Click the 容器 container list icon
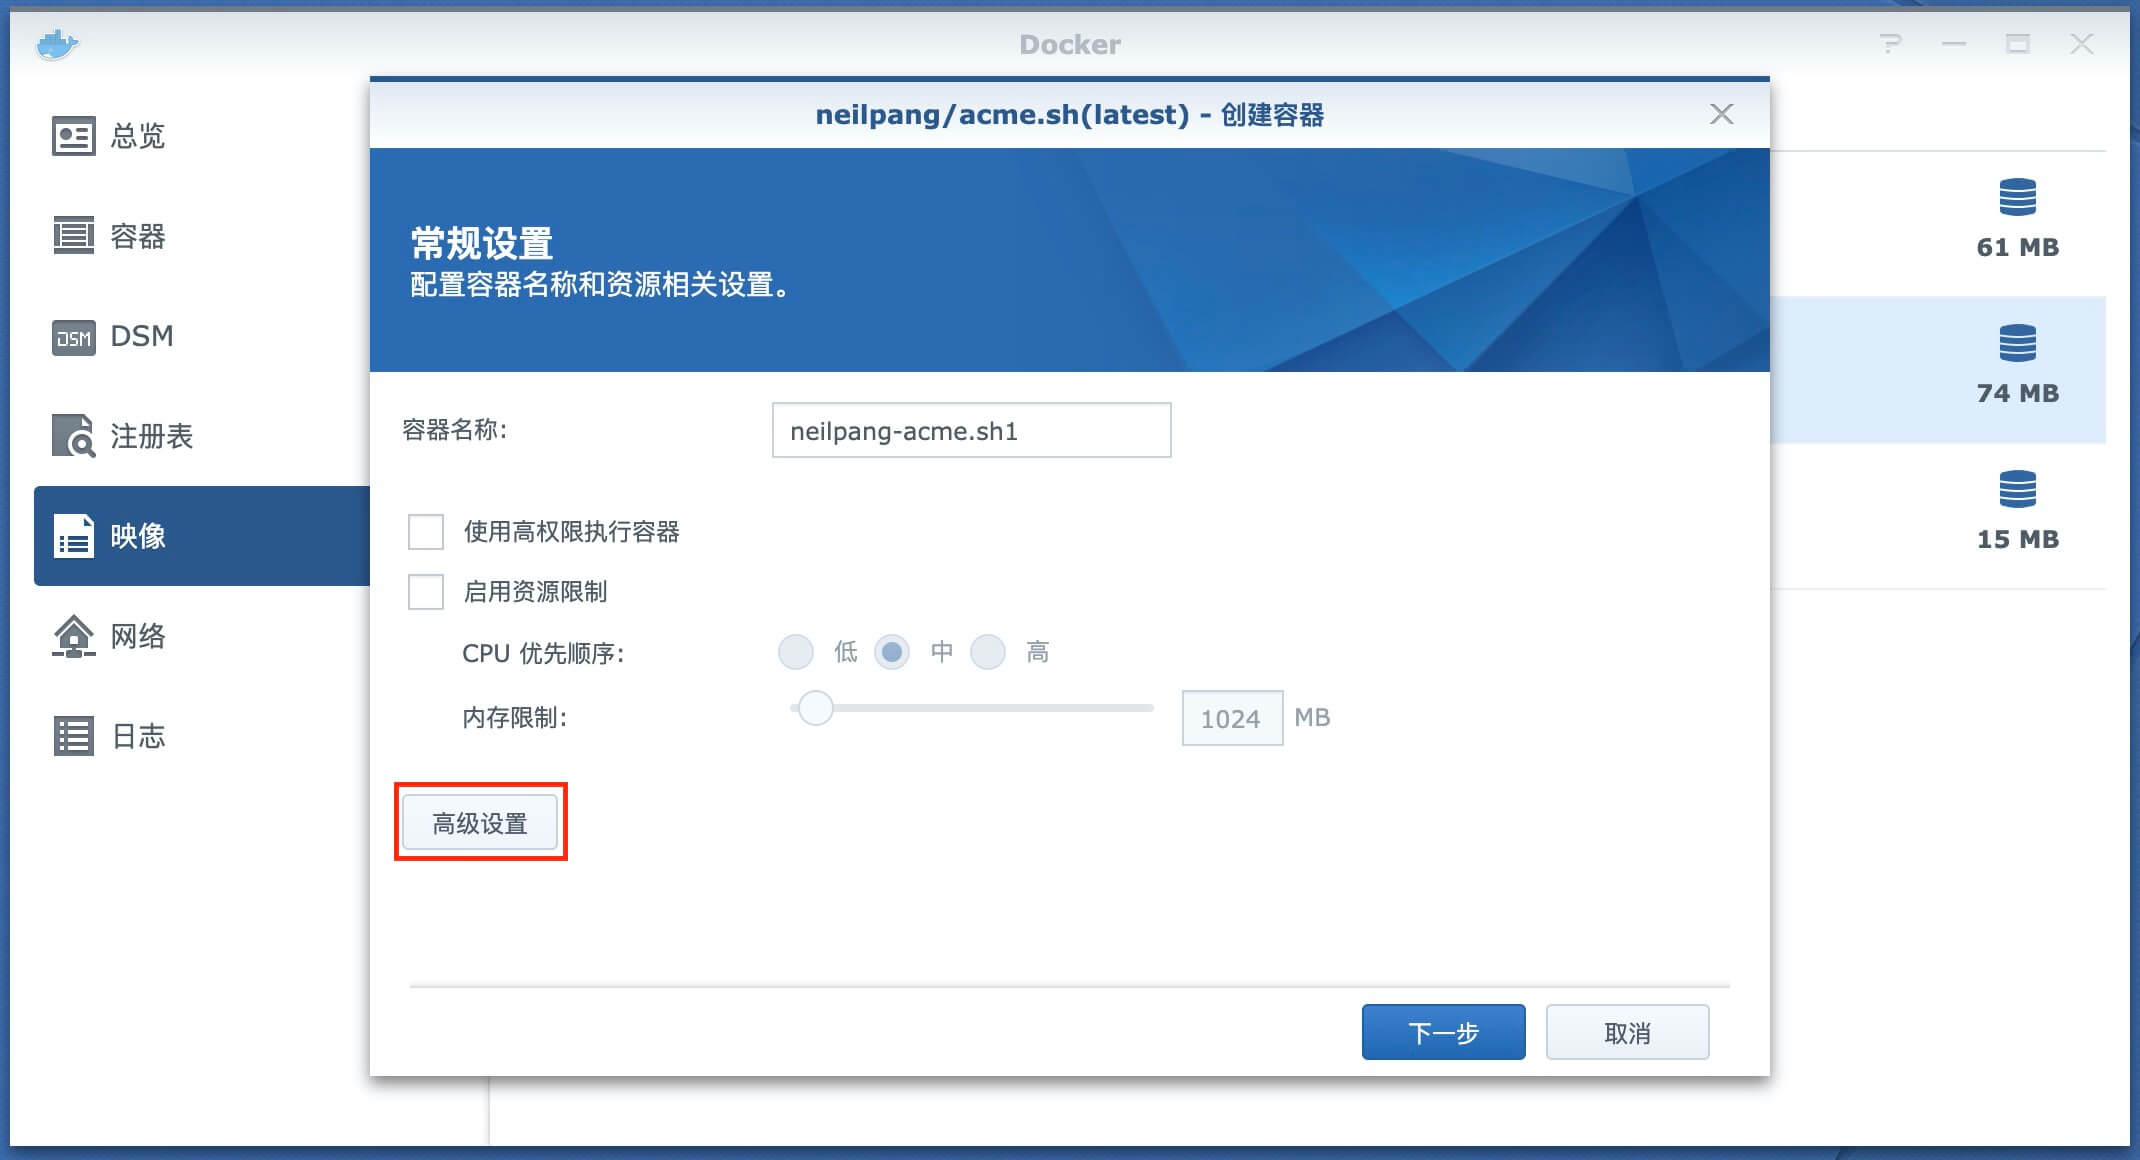 click(x=73, y=236)
